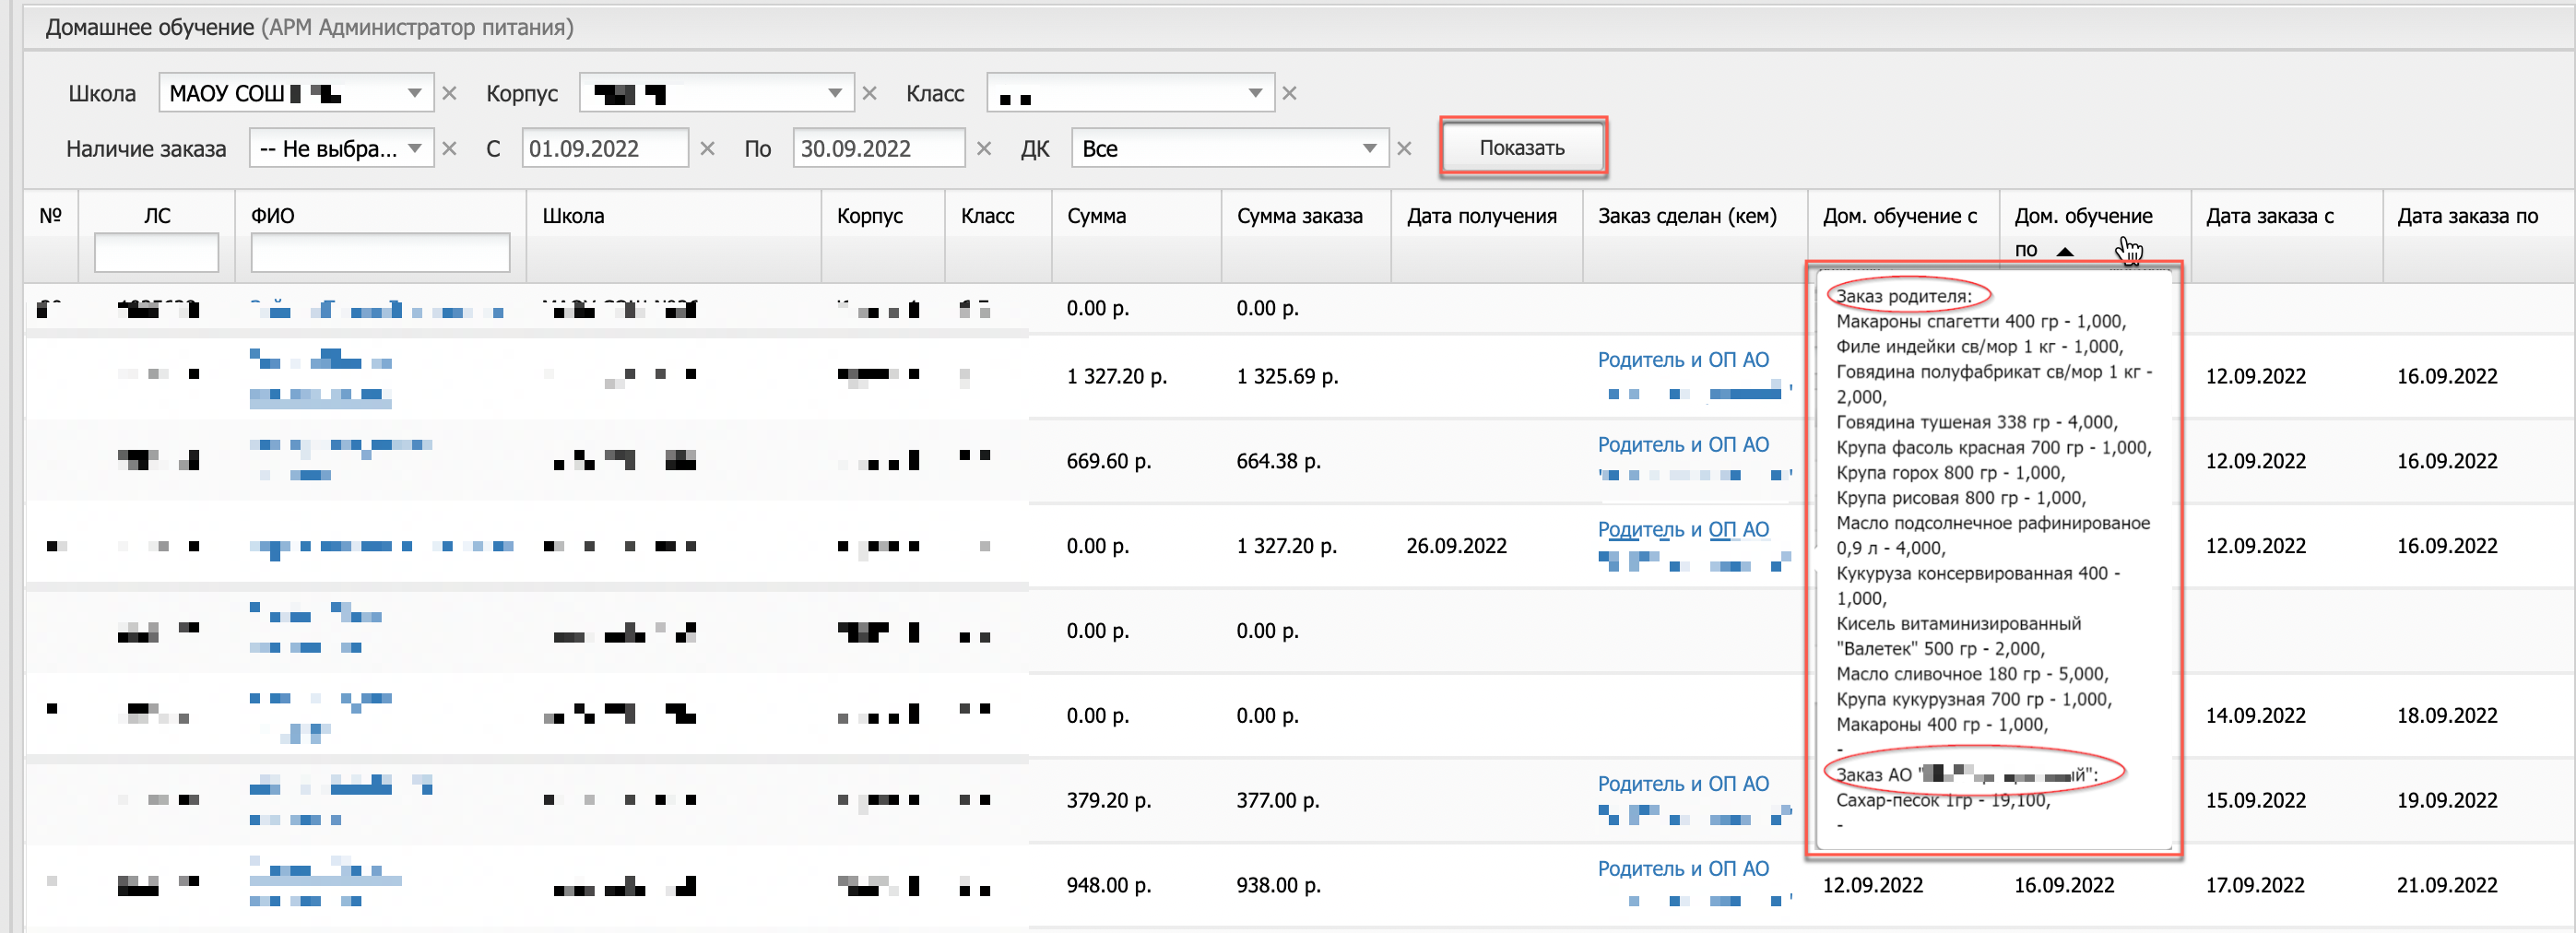Sort by Заказ сделан (кем) column header
The height and width of the screenshot is (933, 2576).
[x=1687, y=216]
